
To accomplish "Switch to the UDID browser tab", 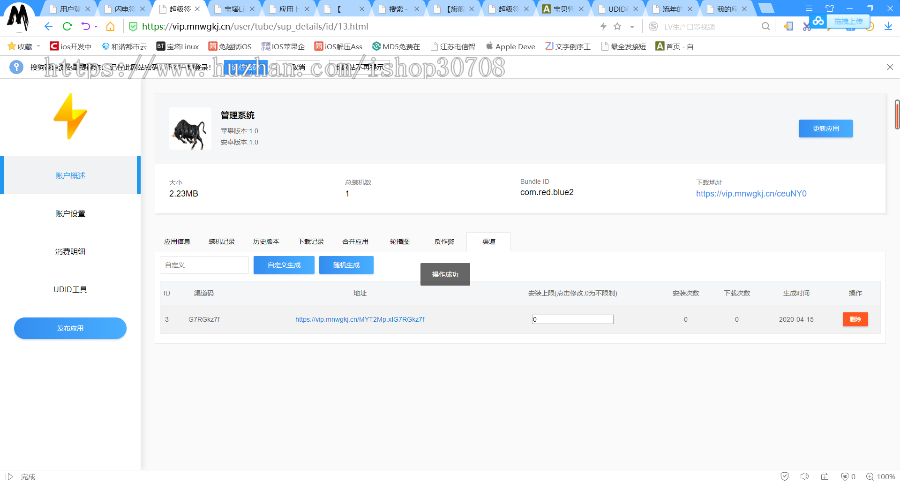I will pyautogui.click(x=617, y=9).
